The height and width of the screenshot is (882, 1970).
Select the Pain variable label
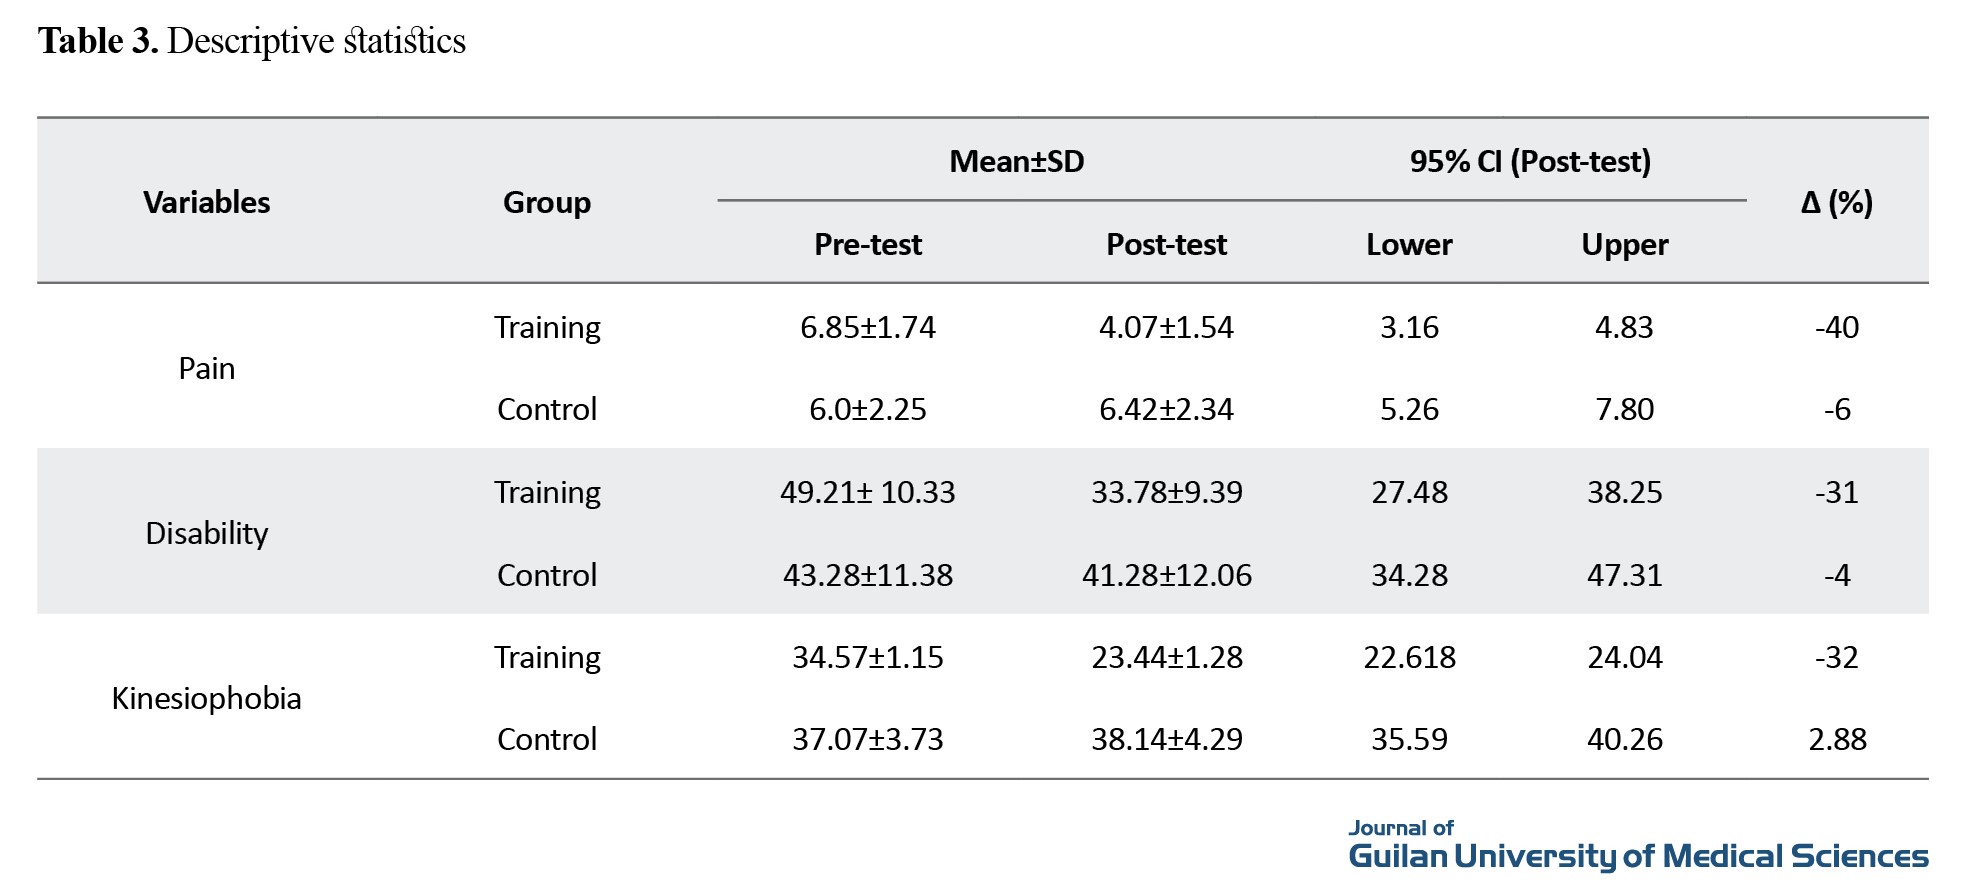(x=207, y=368)
